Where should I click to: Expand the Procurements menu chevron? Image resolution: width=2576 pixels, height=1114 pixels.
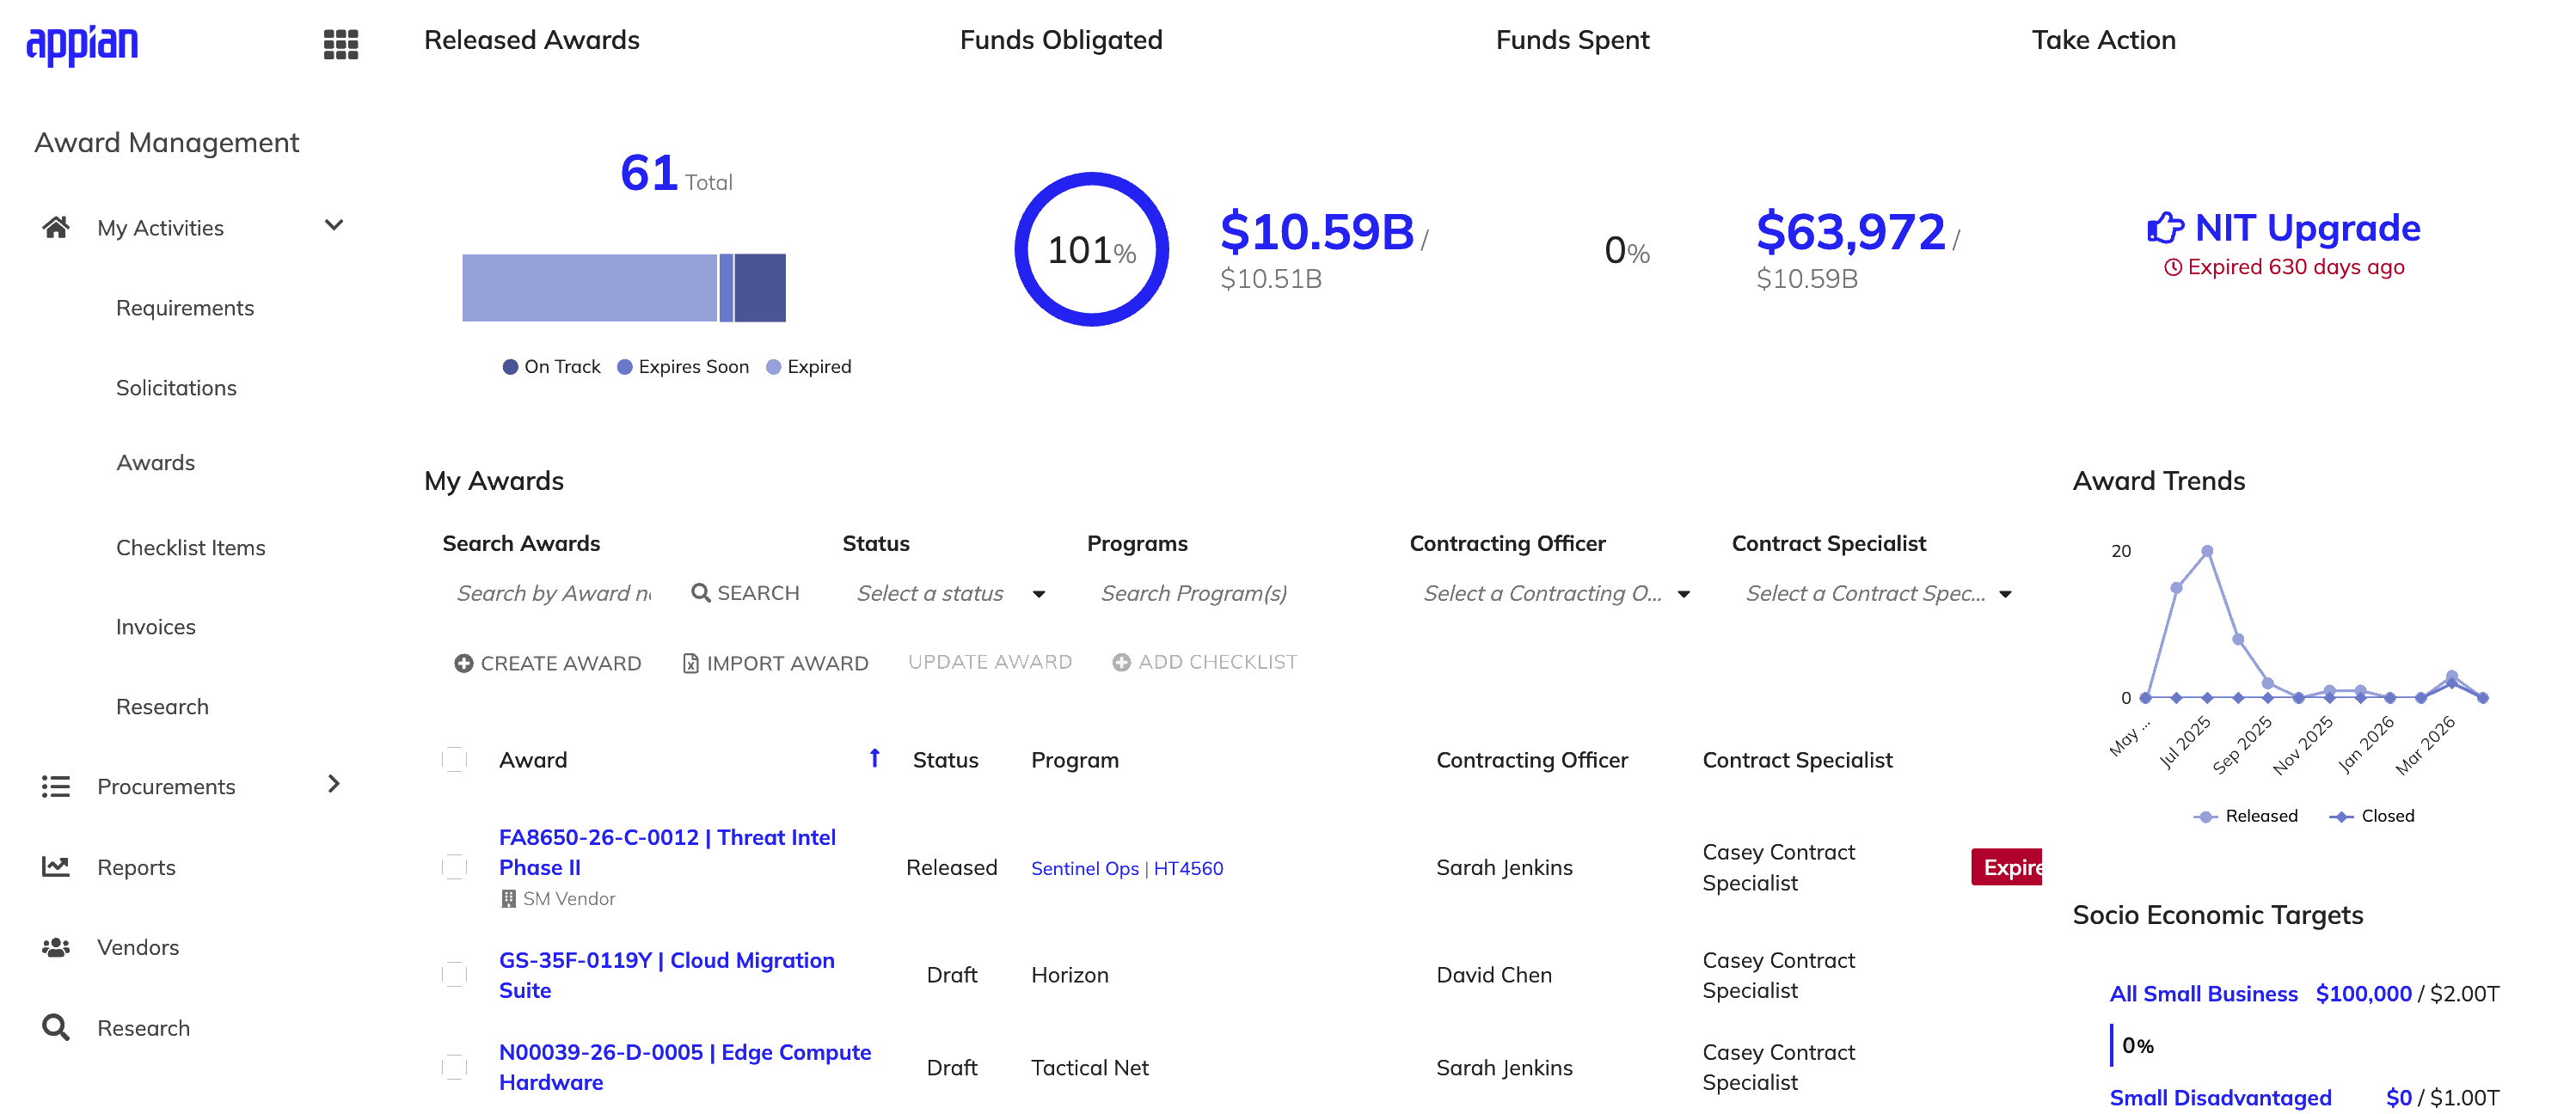[334, 784]
